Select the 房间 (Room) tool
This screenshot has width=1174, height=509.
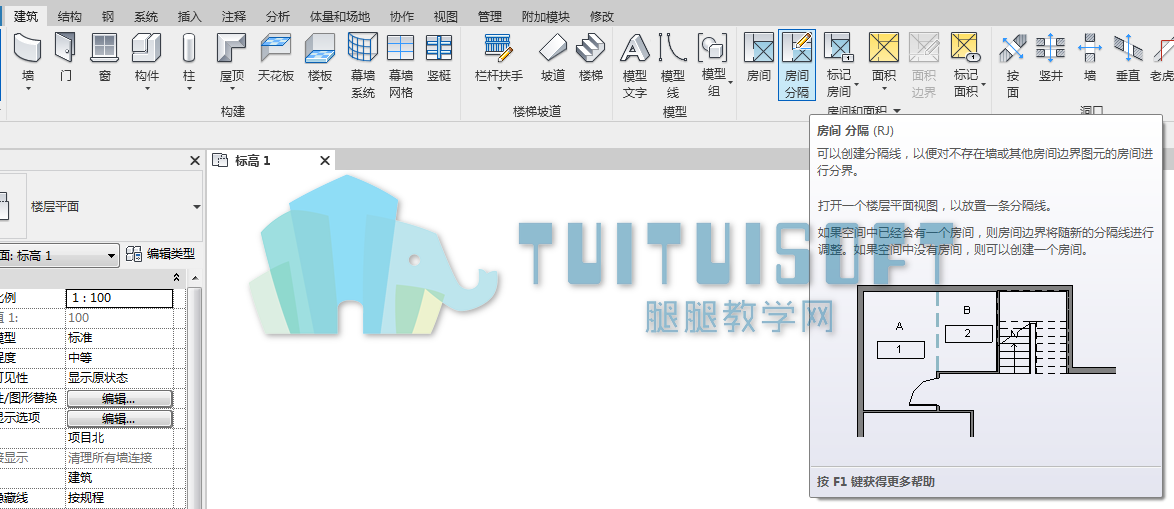tap(759, 58)
